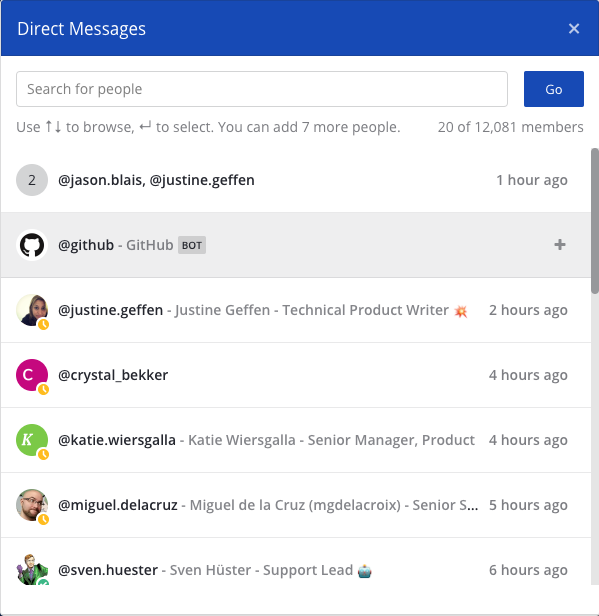
Task: Click the 5 hours ago timestamp
Action: tap(528, 505)
